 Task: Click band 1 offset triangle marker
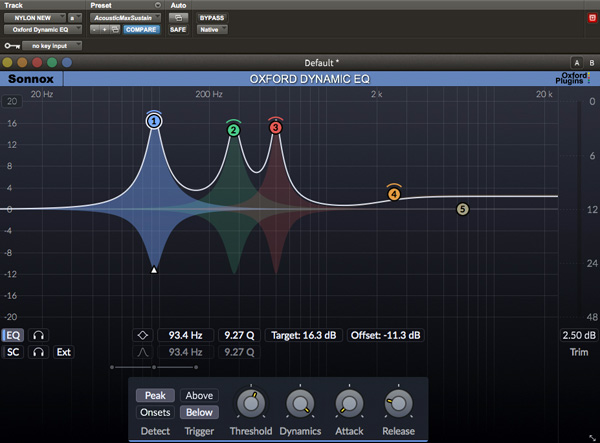(154, 270)
